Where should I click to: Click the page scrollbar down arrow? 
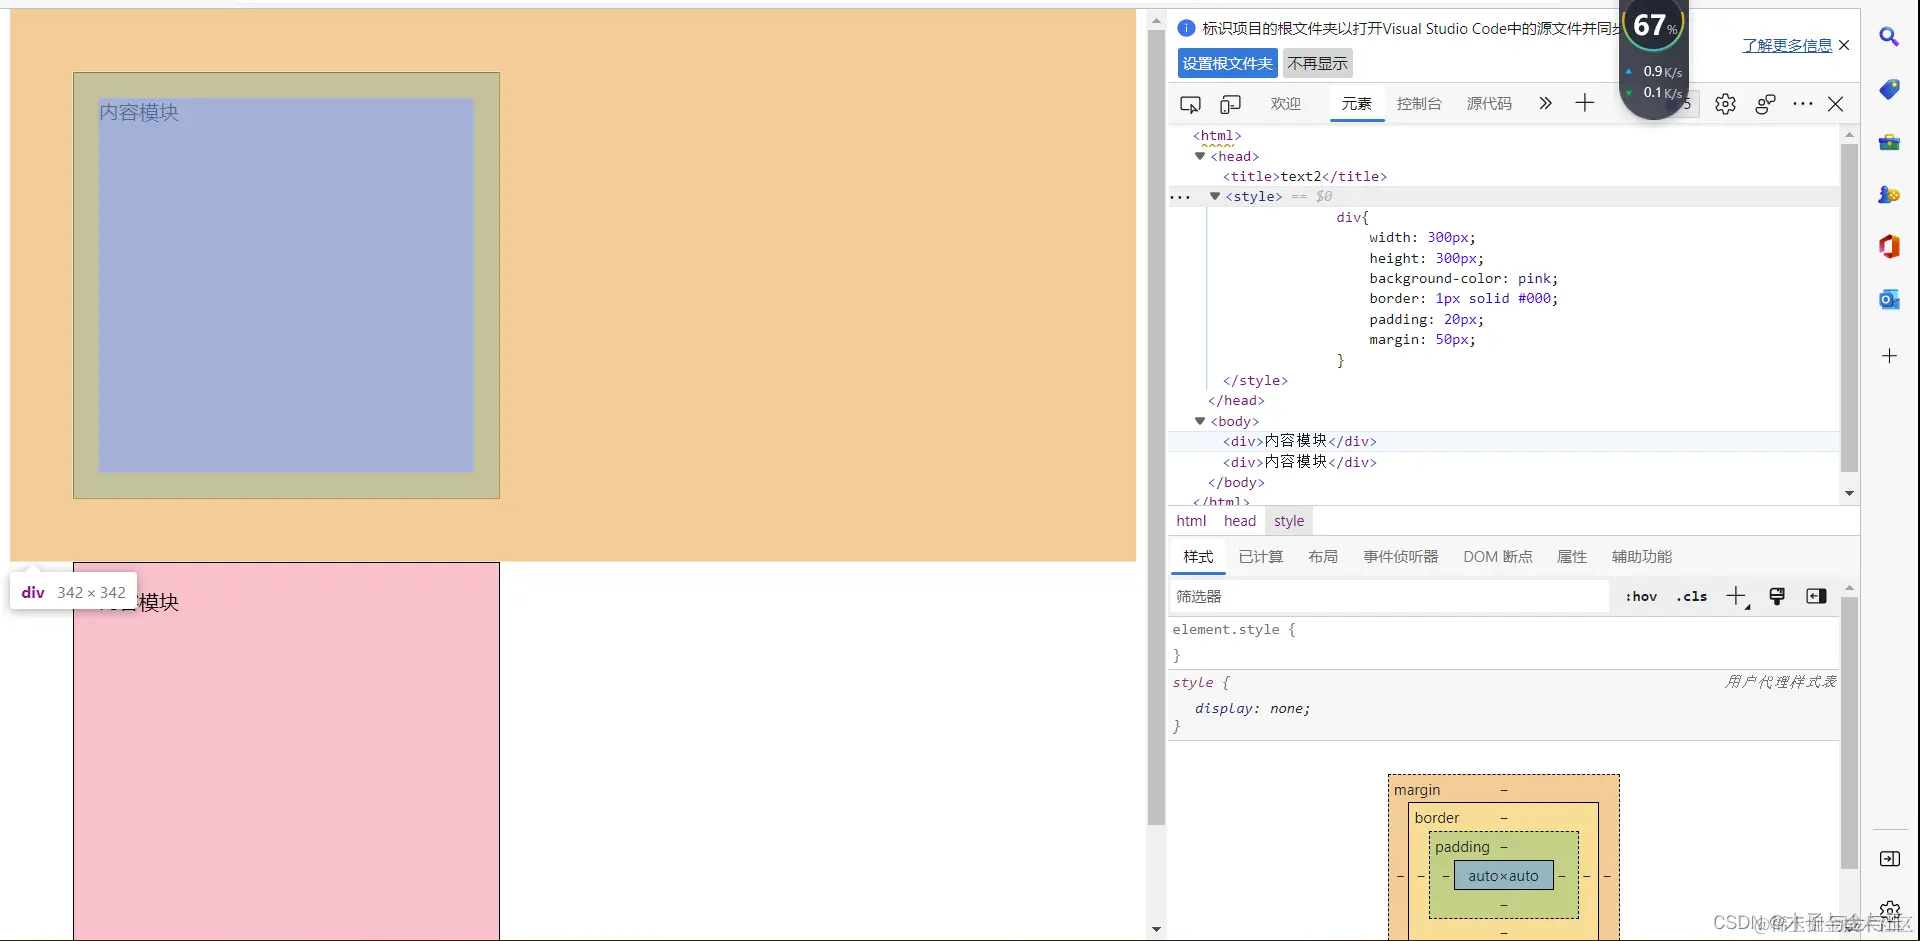click(x=1156, y=930)
